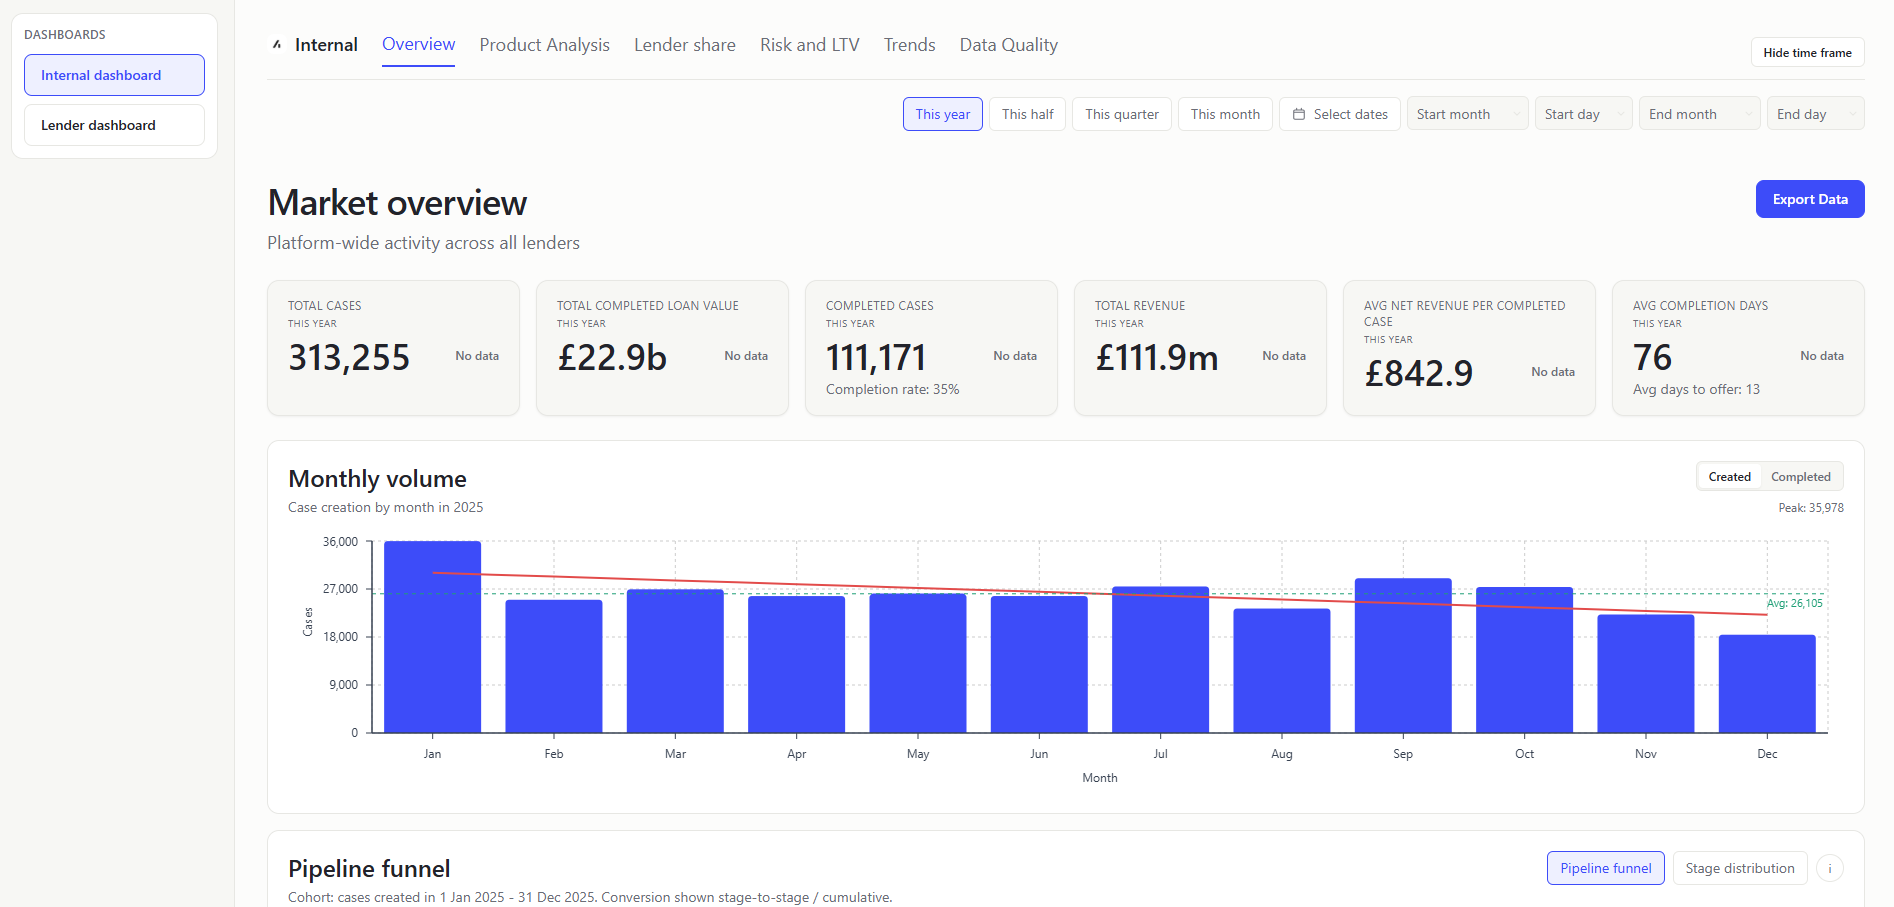
Task: Click Hide time frame
Action: point(1807,52)
